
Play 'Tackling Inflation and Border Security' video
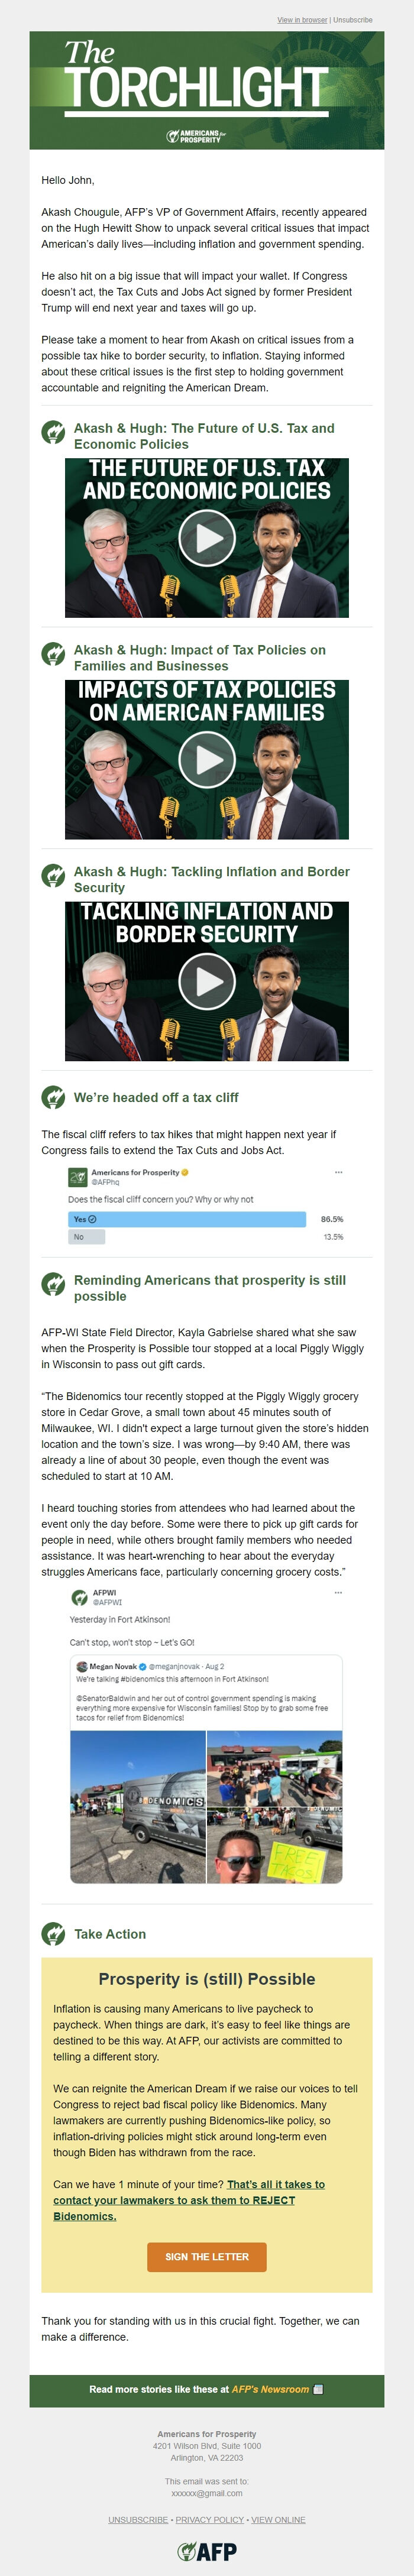pyautogui.click(x=207, y=981)
